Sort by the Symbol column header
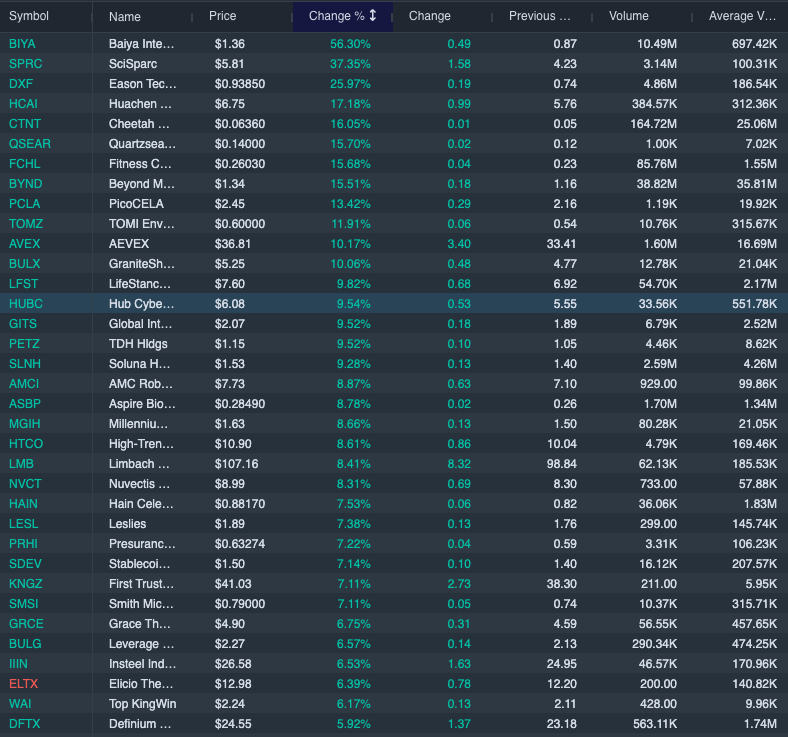The height and width of the screenshot is (737, 788). (29, 16)
